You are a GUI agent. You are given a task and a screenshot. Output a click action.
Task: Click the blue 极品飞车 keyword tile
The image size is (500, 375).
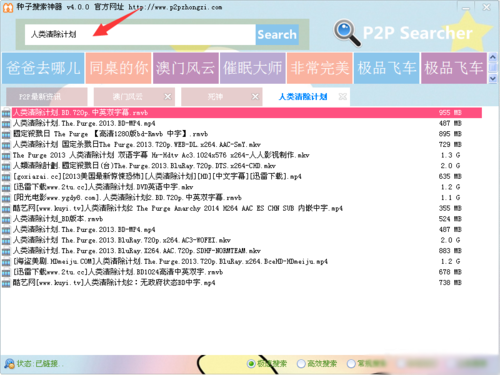pos(387,68)
